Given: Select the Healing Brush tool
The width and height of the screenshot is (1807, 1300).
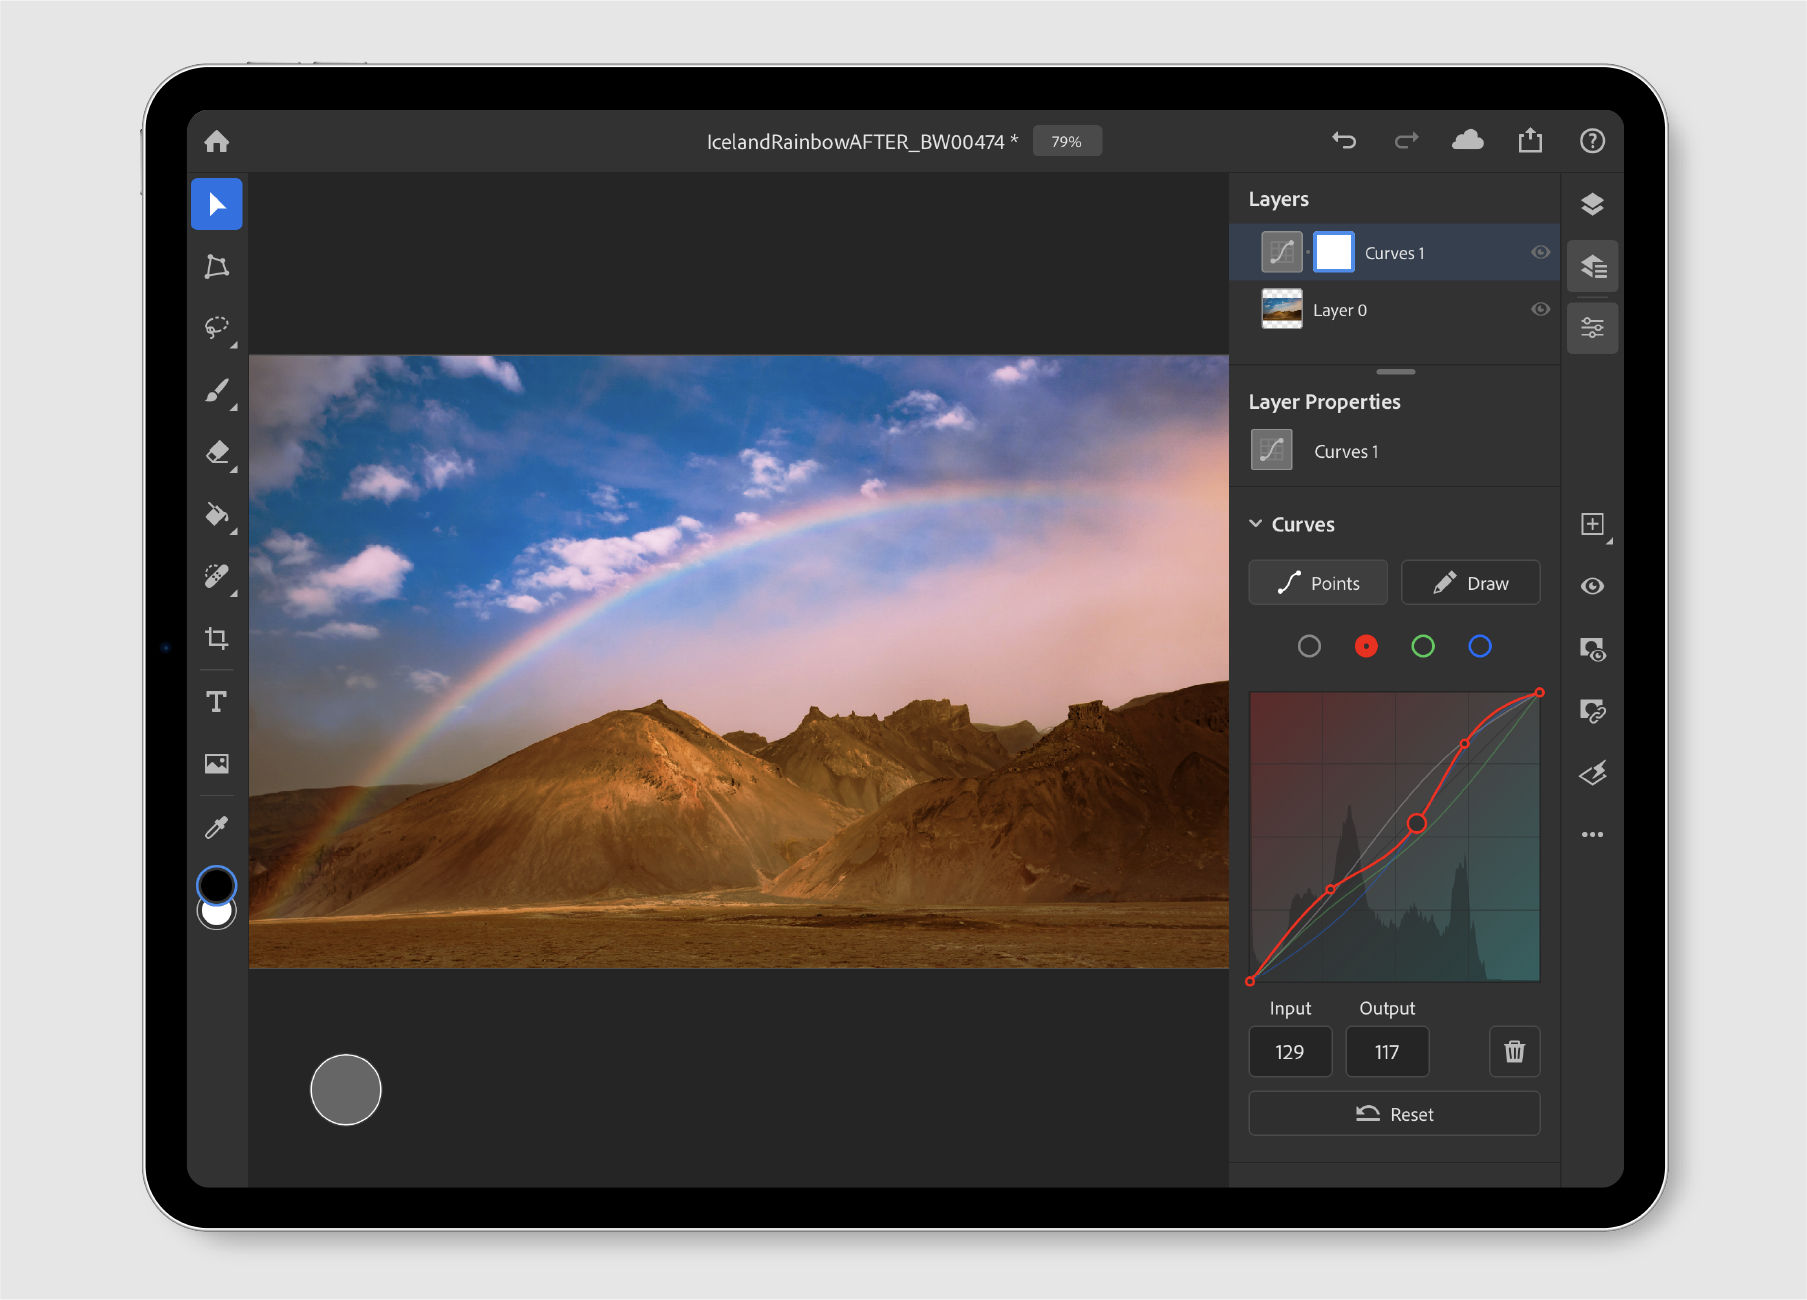Looking at the screenshot, I should point(216,576).
